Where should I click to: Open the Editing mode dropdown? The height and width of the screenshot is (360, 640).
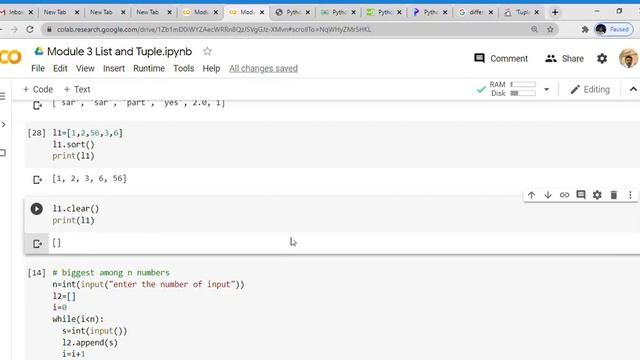click(590, 89)
